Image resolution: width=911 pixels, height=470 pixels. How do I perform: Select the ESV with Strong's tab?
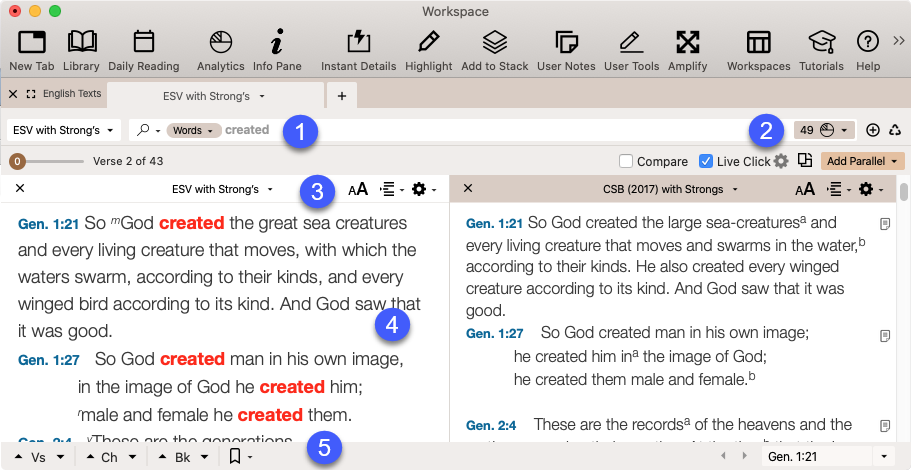214,96
